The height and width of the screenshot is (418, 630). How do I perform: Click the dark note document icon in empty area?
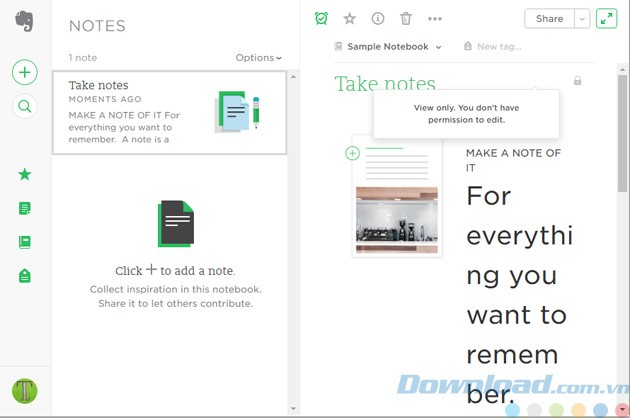[x=176, y=223]
